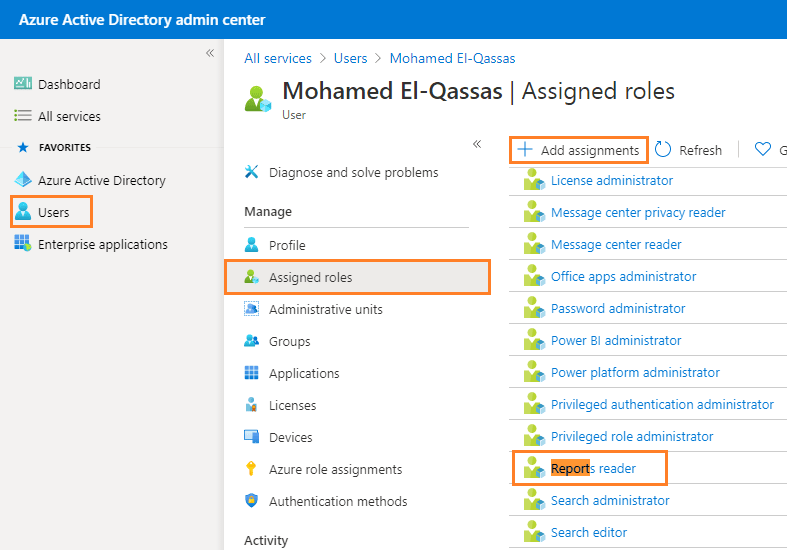Open the Licenses menu item
Screen dimensions: 787x550
click(x=293, y=405)
